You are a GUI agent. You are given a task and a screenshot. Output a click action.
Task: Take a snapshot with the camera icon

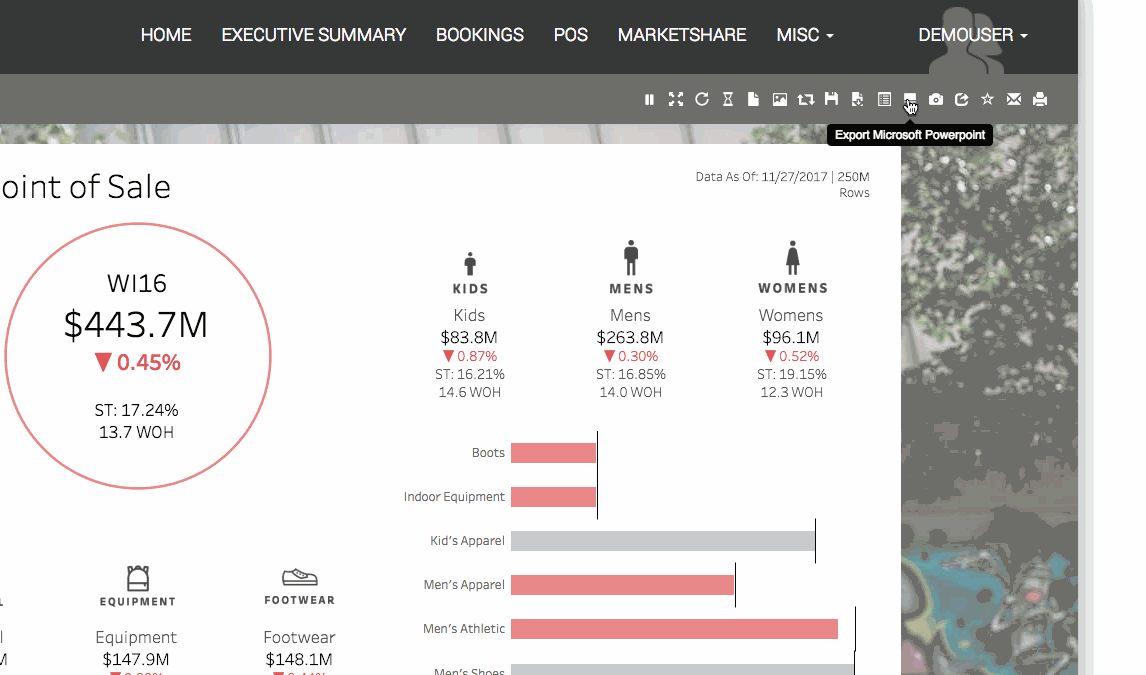936,99
